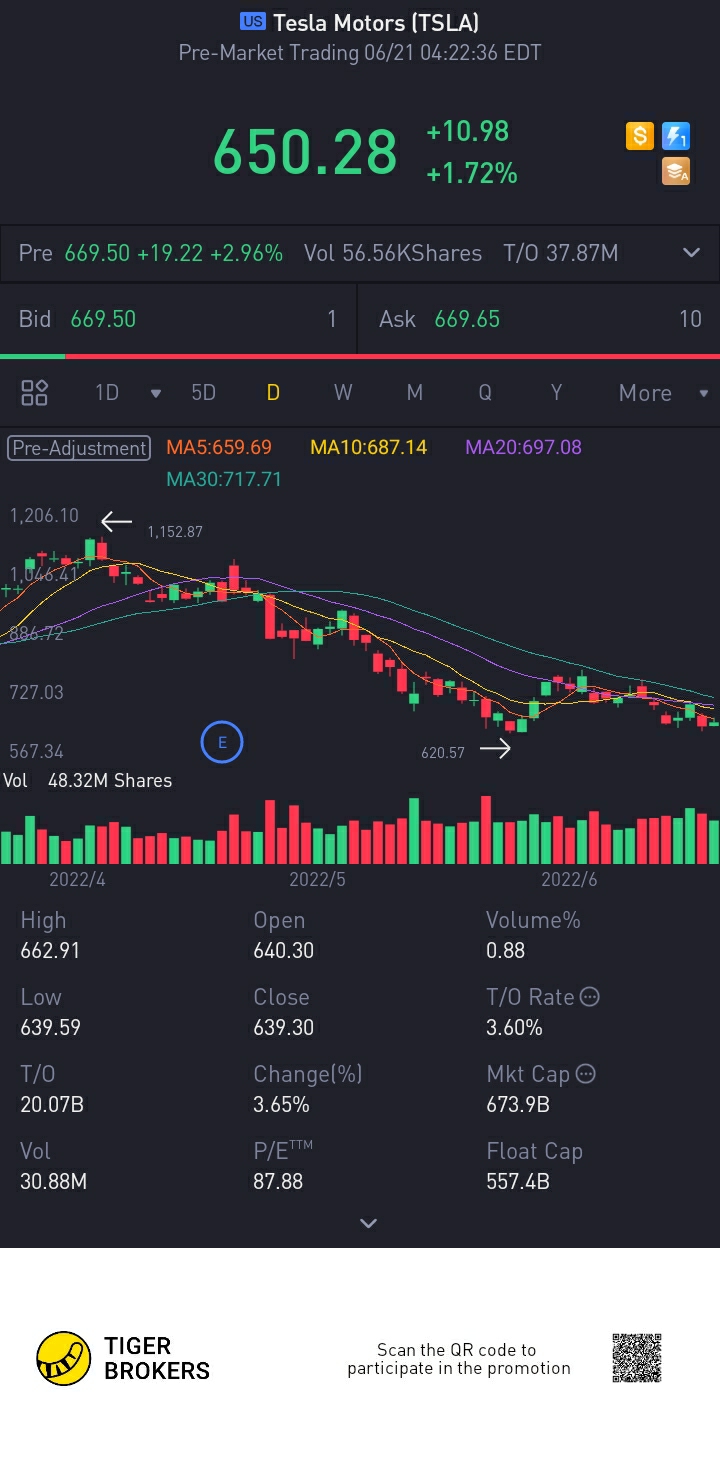Tap the Vol 56.56KShares pre-market volume
Image resolution: width=720 pixels, height=1469 pixels.
point(393,253)
